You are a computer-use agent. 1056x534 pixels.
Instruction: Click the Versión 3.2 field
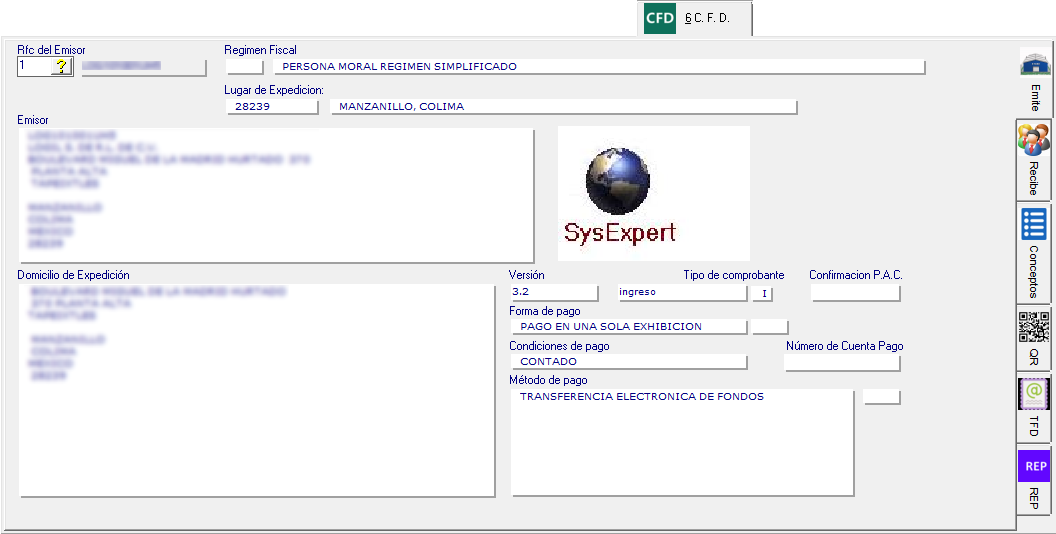(554, 292)
